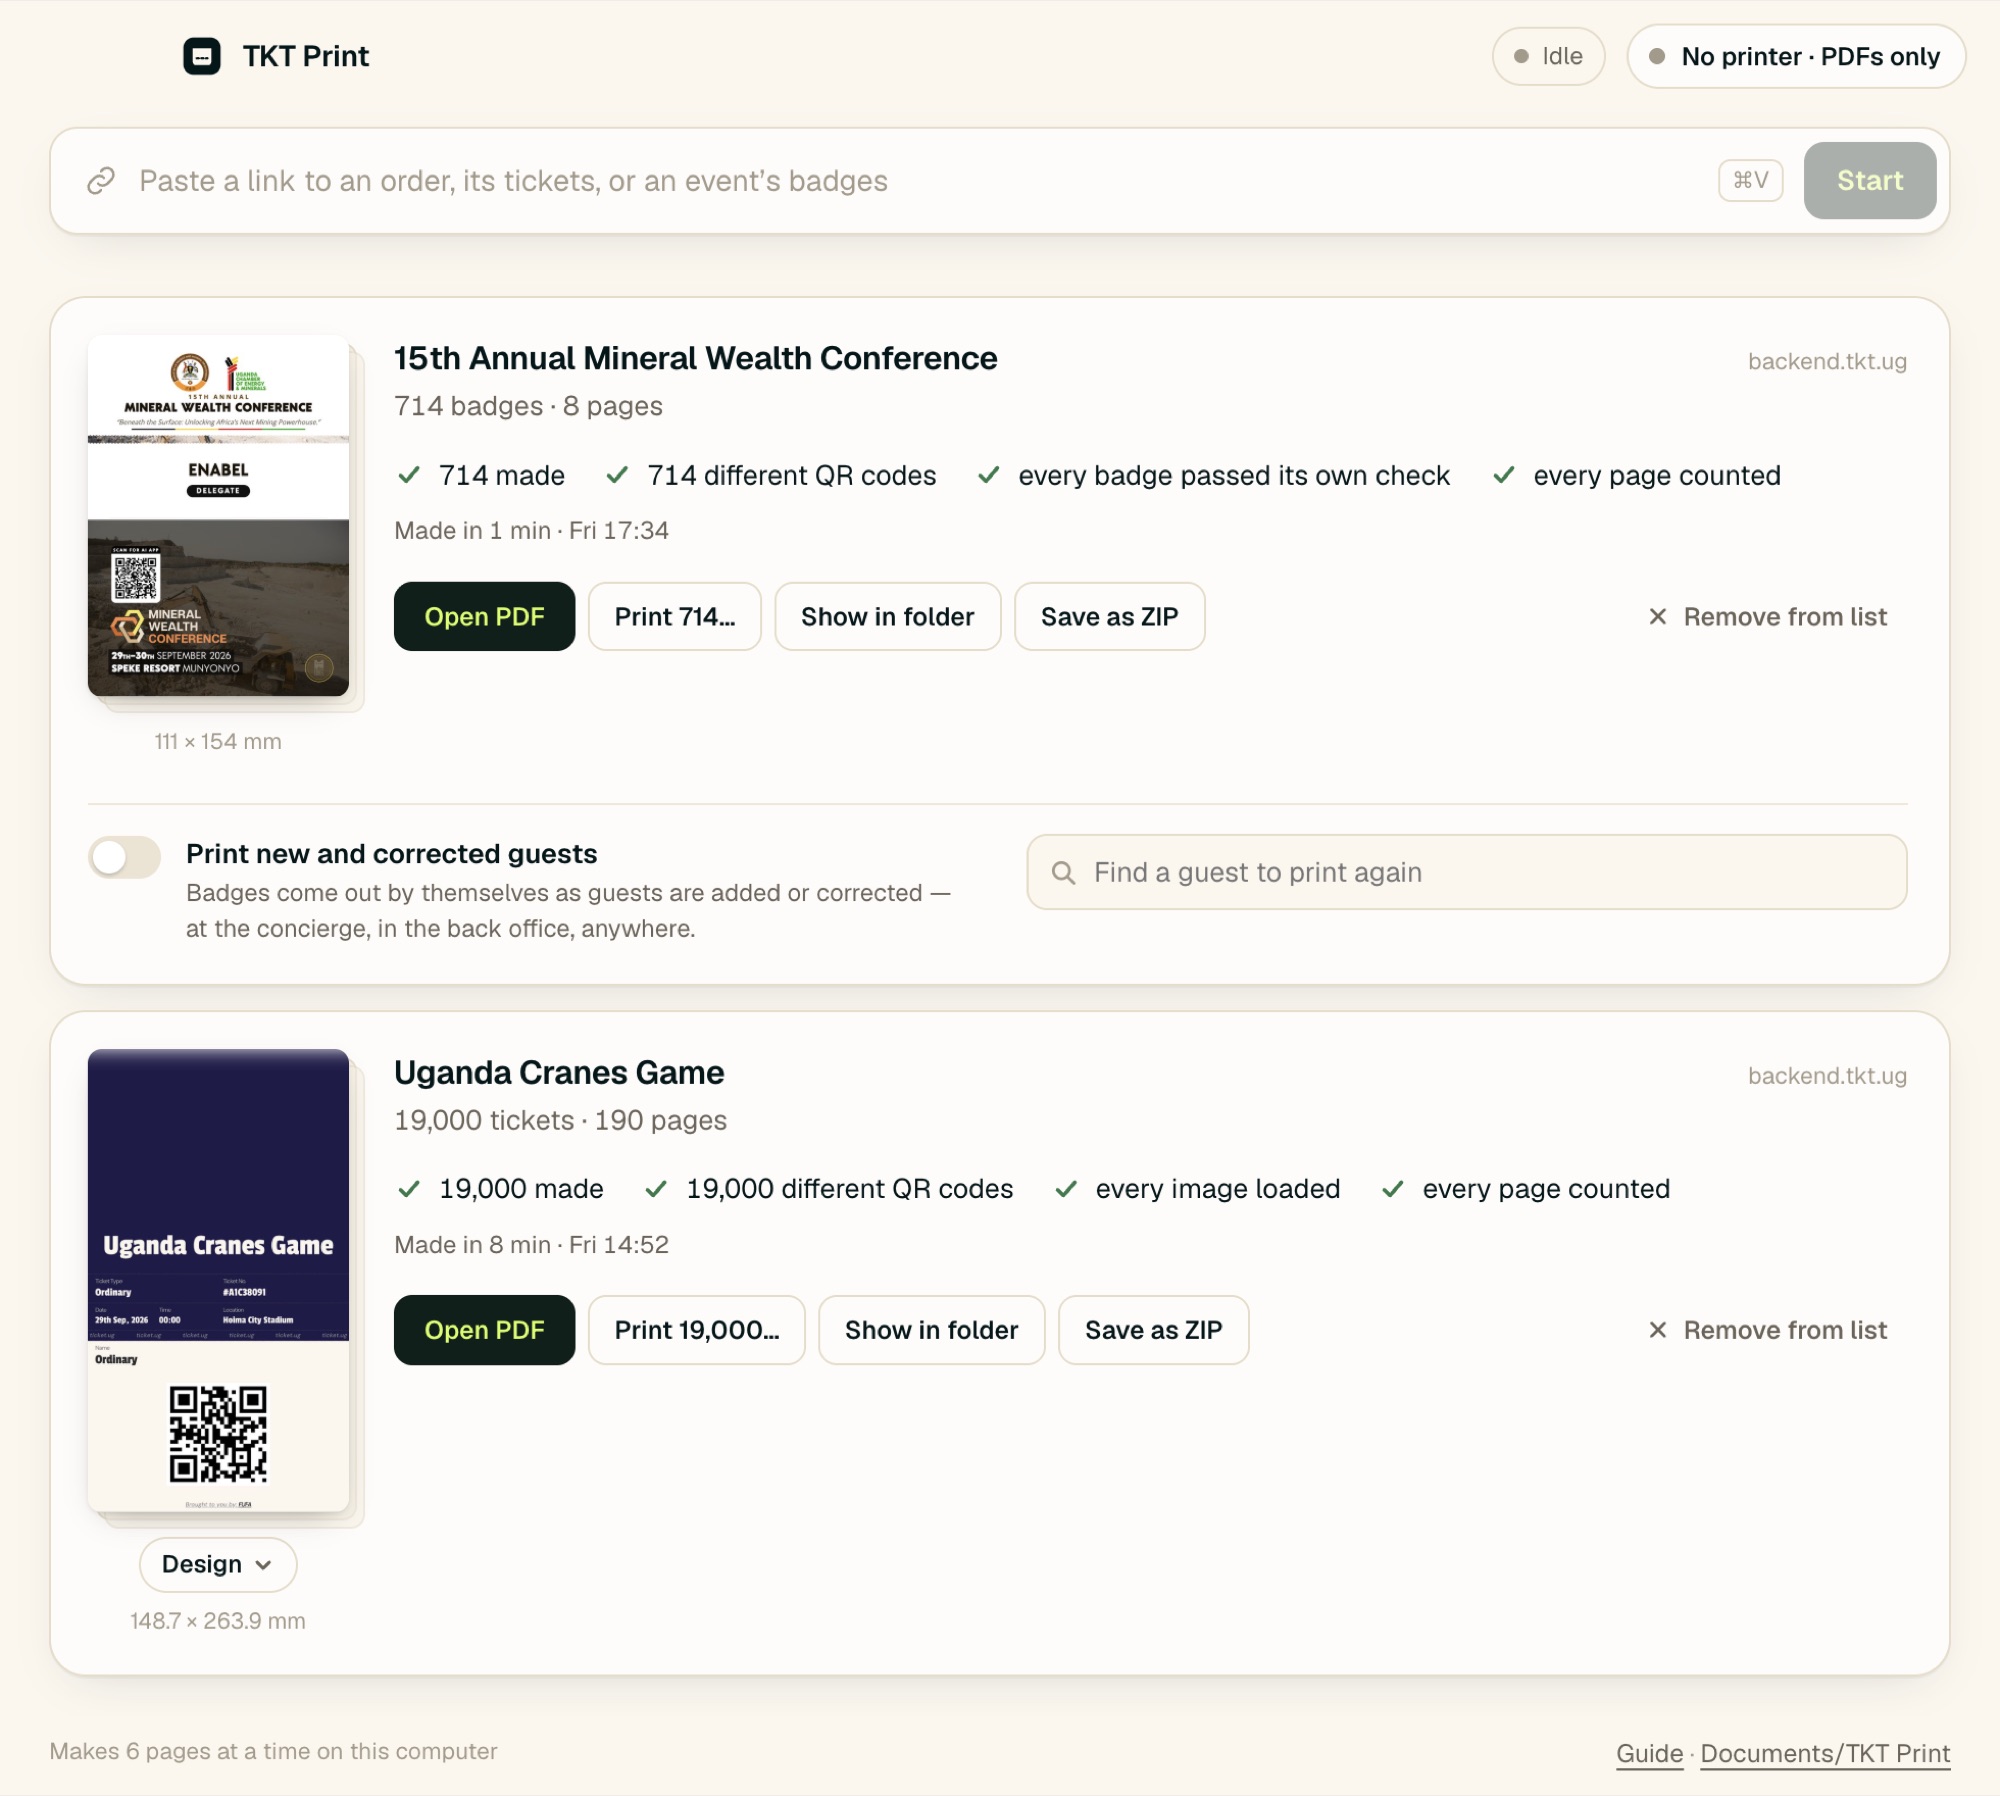Open the Guide link

coord(1649,1753)
